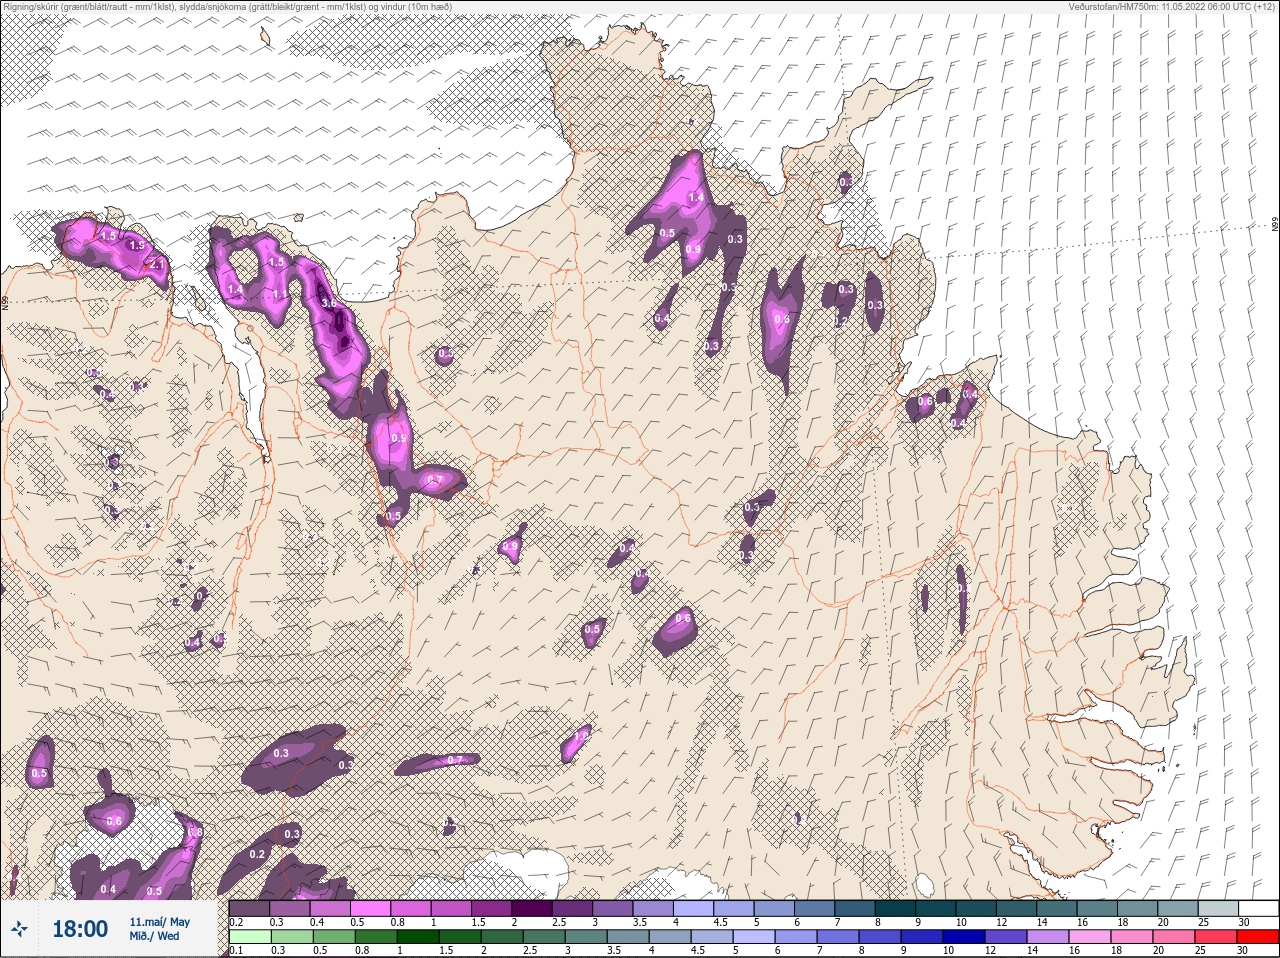Pick the deep blue swatch between 10 and 12

coord(964,938)
